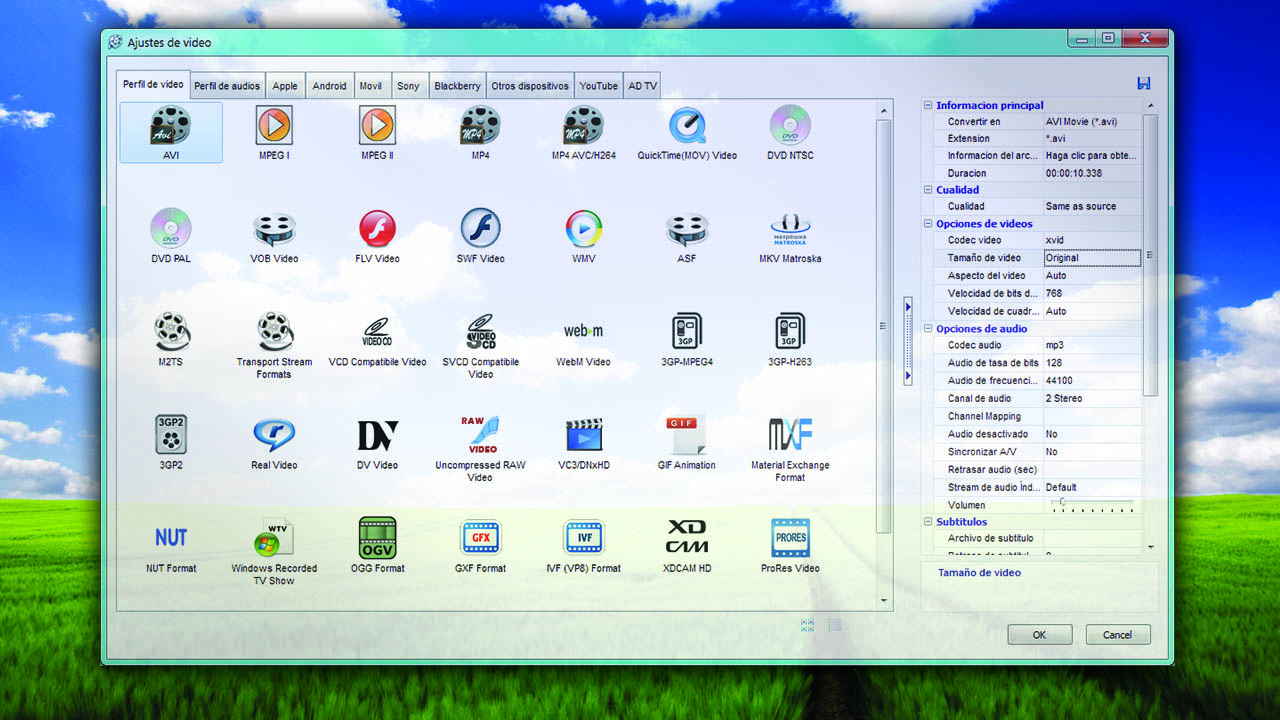Click the WebM Video icon
The height and width of the screenshot is (720, 1280).
point(583,332)
